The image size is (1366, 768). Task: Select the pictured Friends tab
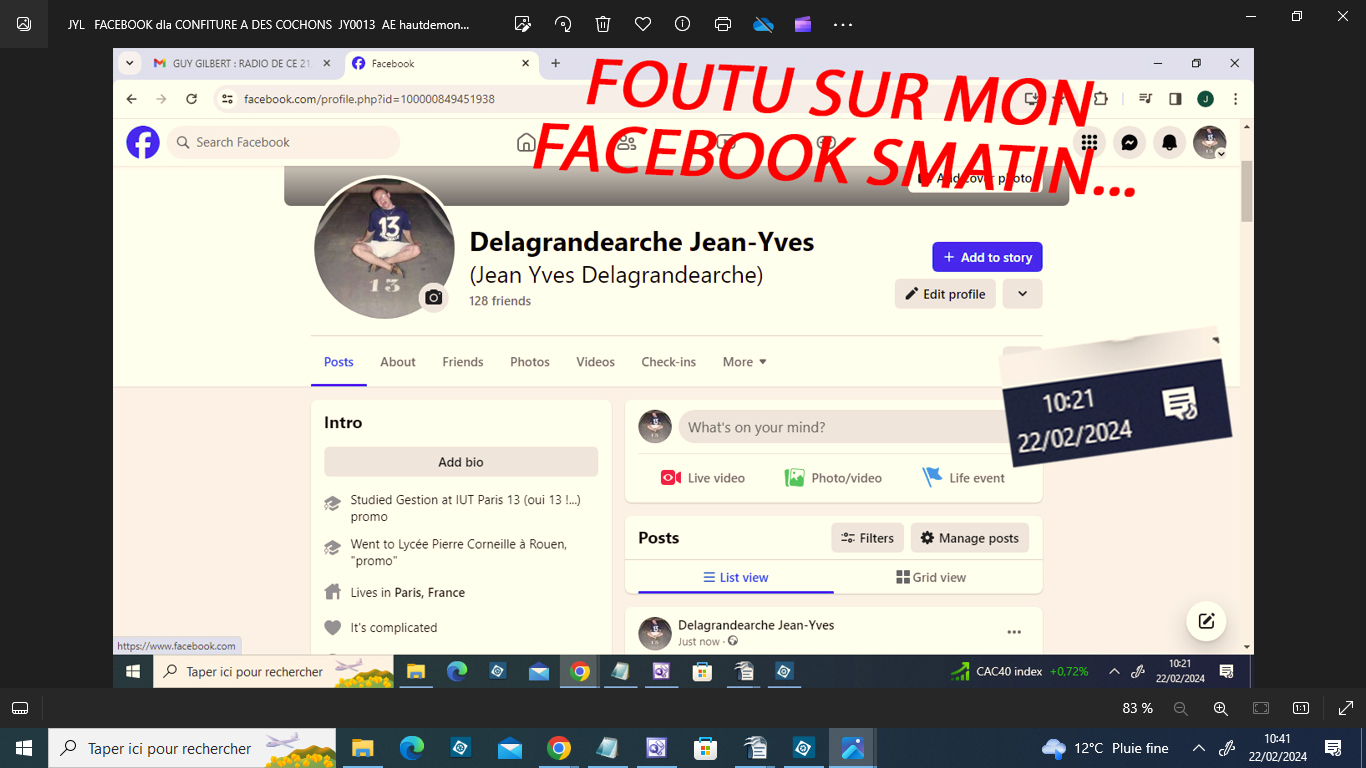click(463, 362)
